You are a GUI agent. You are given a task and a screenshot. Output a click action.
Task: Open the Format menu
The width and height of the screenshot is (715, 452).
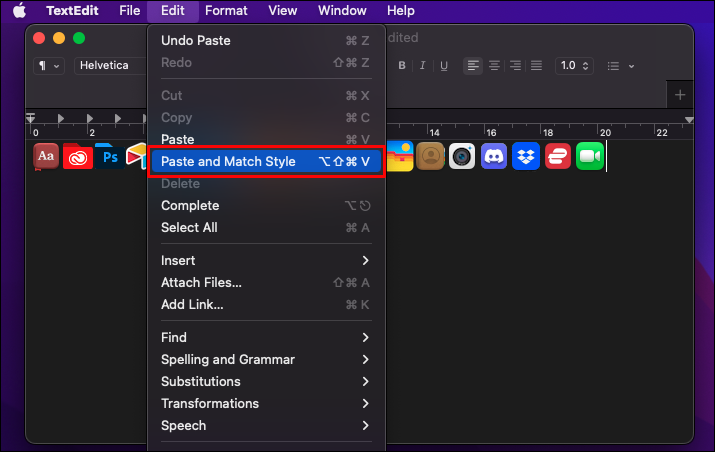click(x=226, y=11)
